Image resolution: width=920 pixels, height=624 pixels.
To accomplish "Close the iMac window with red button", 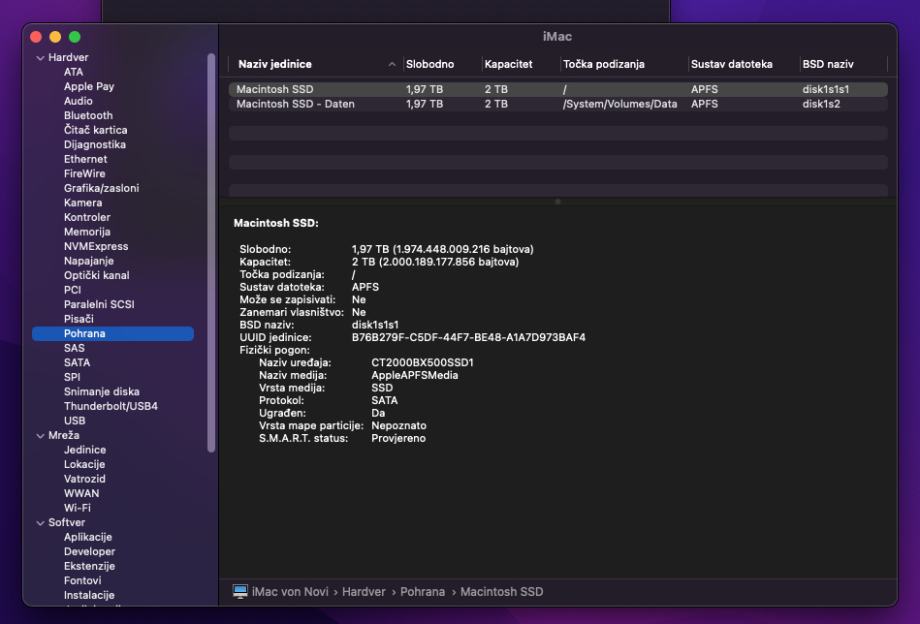I will click(36, 37).
